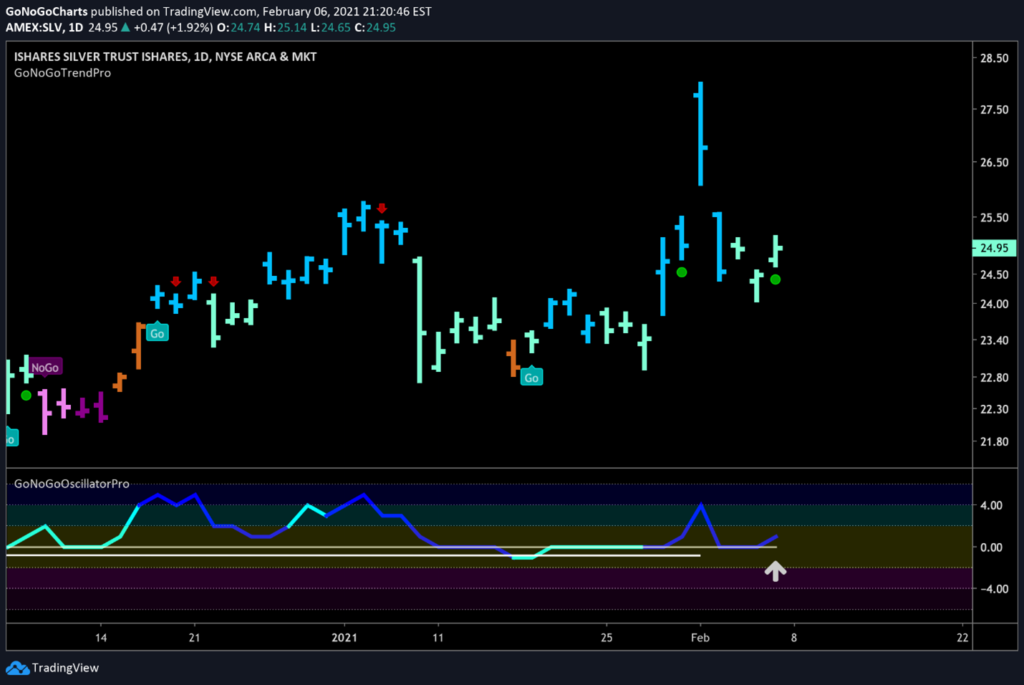The width and height of the screenshot is (1024, 685).
Task: Select the GoNoGoOscillatorPro indicator label
Action: point(72,484)
